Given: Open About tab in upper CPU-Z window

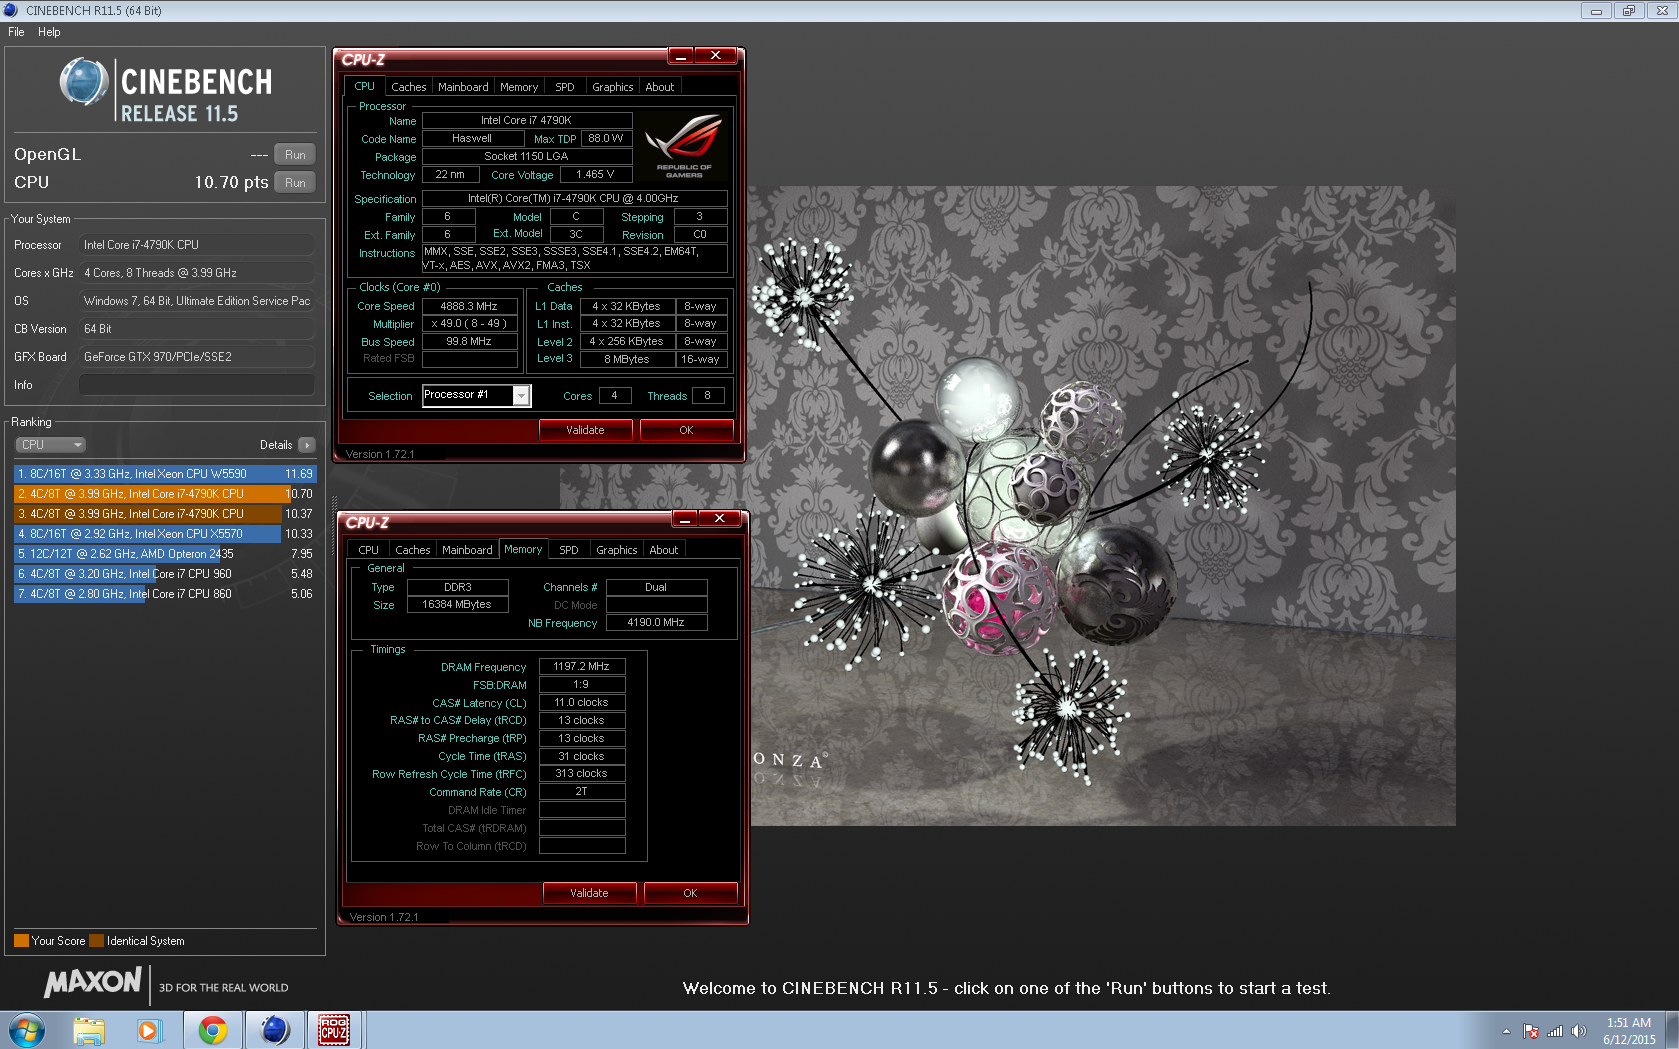Looking at the screenshot, I should [x=660, y=87].
